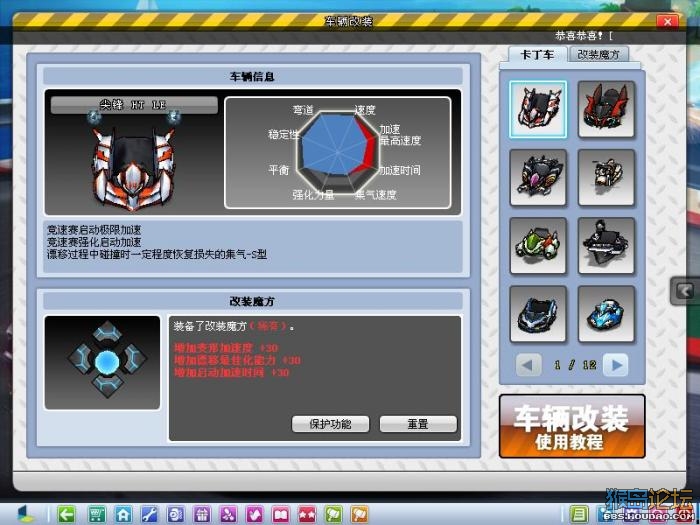The height and width of the screenshot is (525, 700).
Task: Click the kart stats radar chart
Action: [x=338, y=152]
